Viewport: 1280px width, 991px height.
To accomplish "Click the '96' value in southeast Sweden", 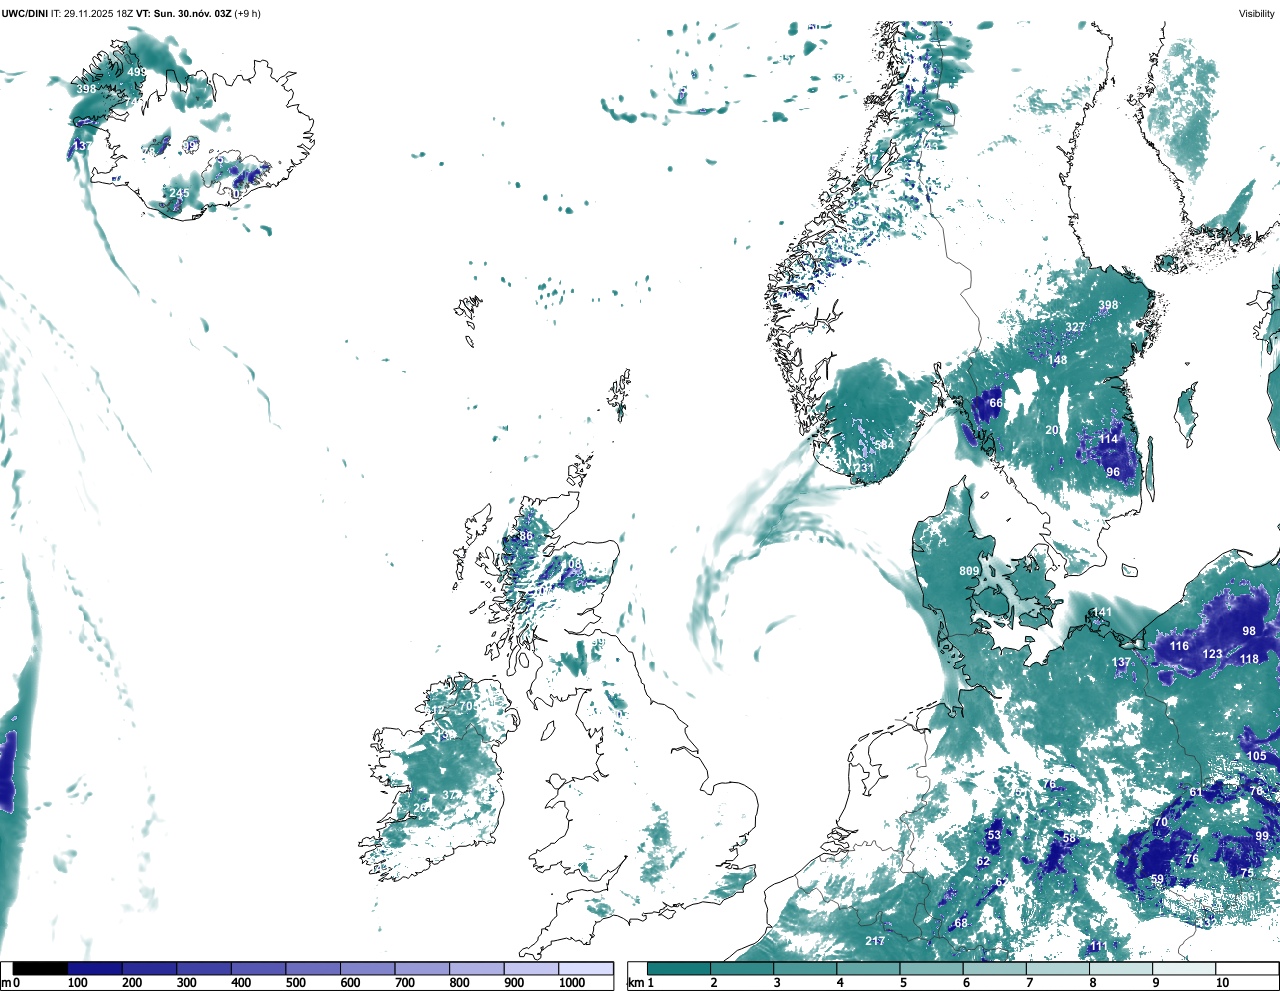I will [1113, 473].
